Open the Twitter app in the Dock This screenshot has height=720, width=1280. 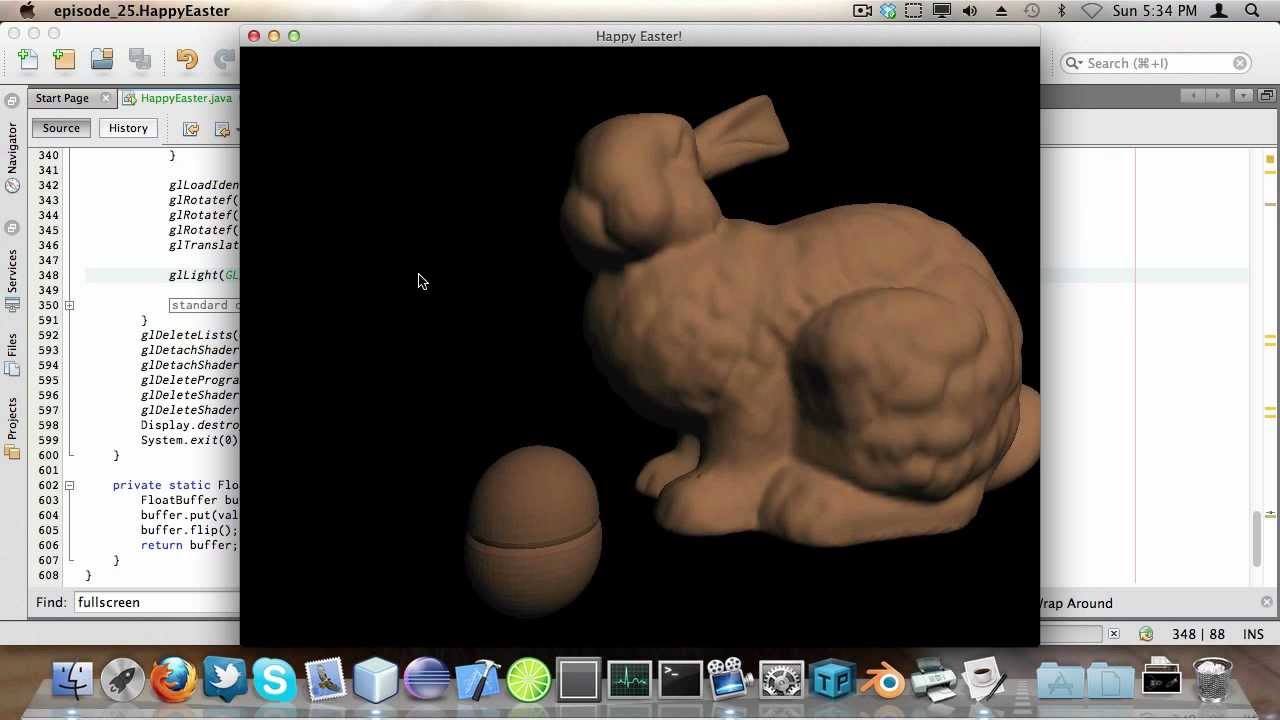pyautogui.click(x=224, y=680)
